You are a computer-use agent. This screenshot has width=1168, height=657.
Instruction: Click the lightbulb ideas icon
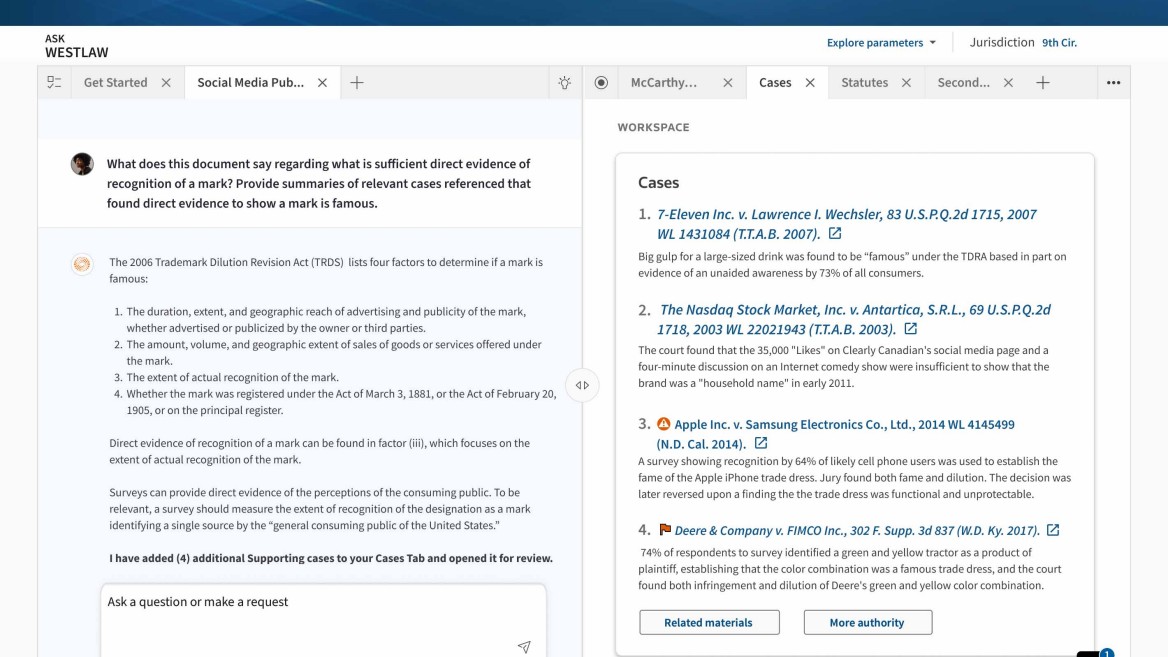565,83
